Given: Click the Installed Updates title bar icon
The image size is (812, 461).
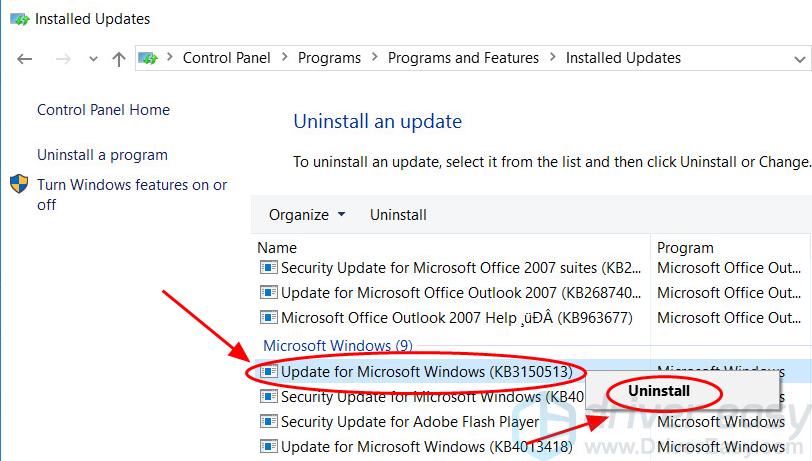Looking at the screenshot, I should 20,20.
